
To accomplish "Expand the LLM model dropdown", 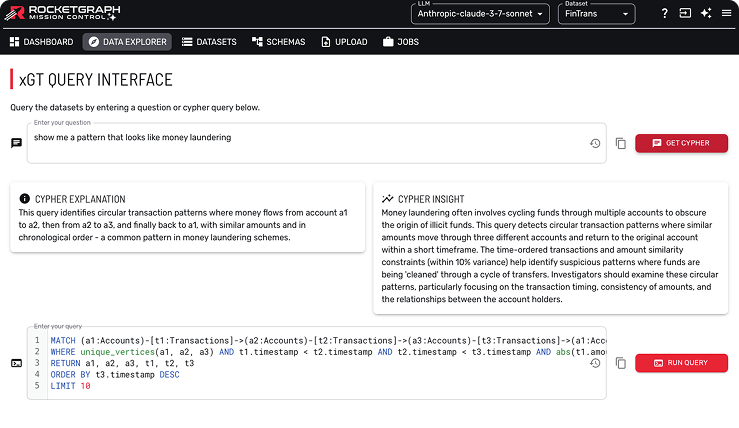I will coord(480,14).
